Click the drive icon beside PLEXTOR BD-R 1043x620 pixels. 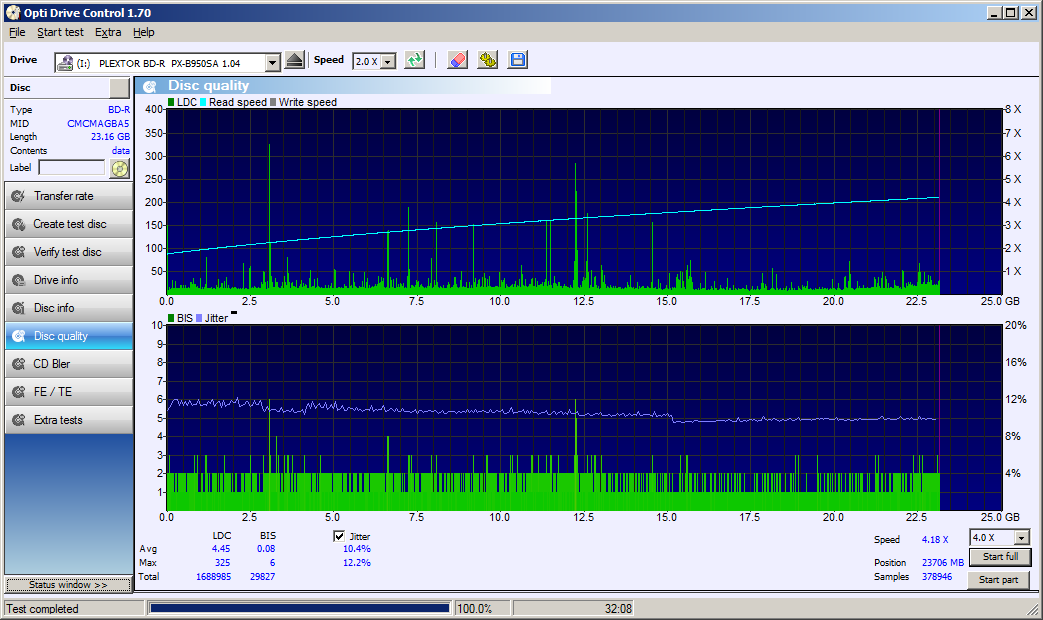click(65, 63)
